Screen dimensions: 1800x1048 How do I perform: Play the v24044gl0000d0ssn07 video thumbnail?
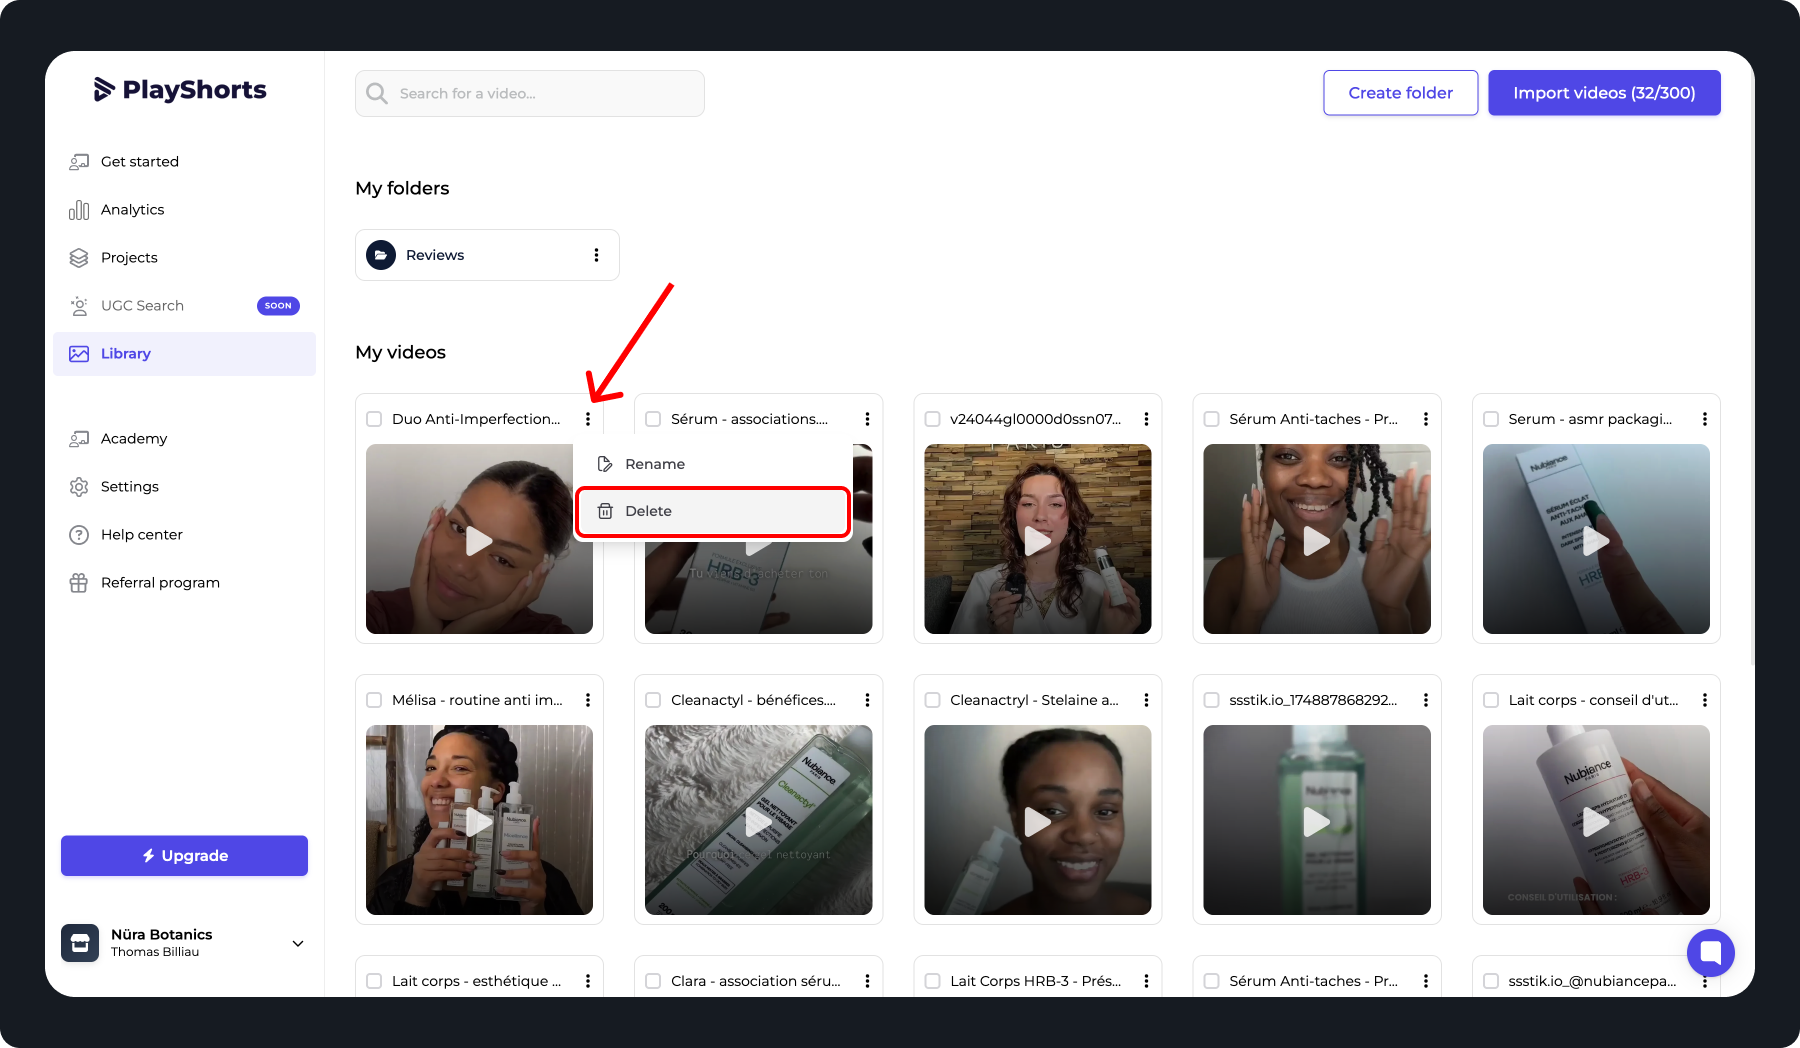[x=1037, y=539]
